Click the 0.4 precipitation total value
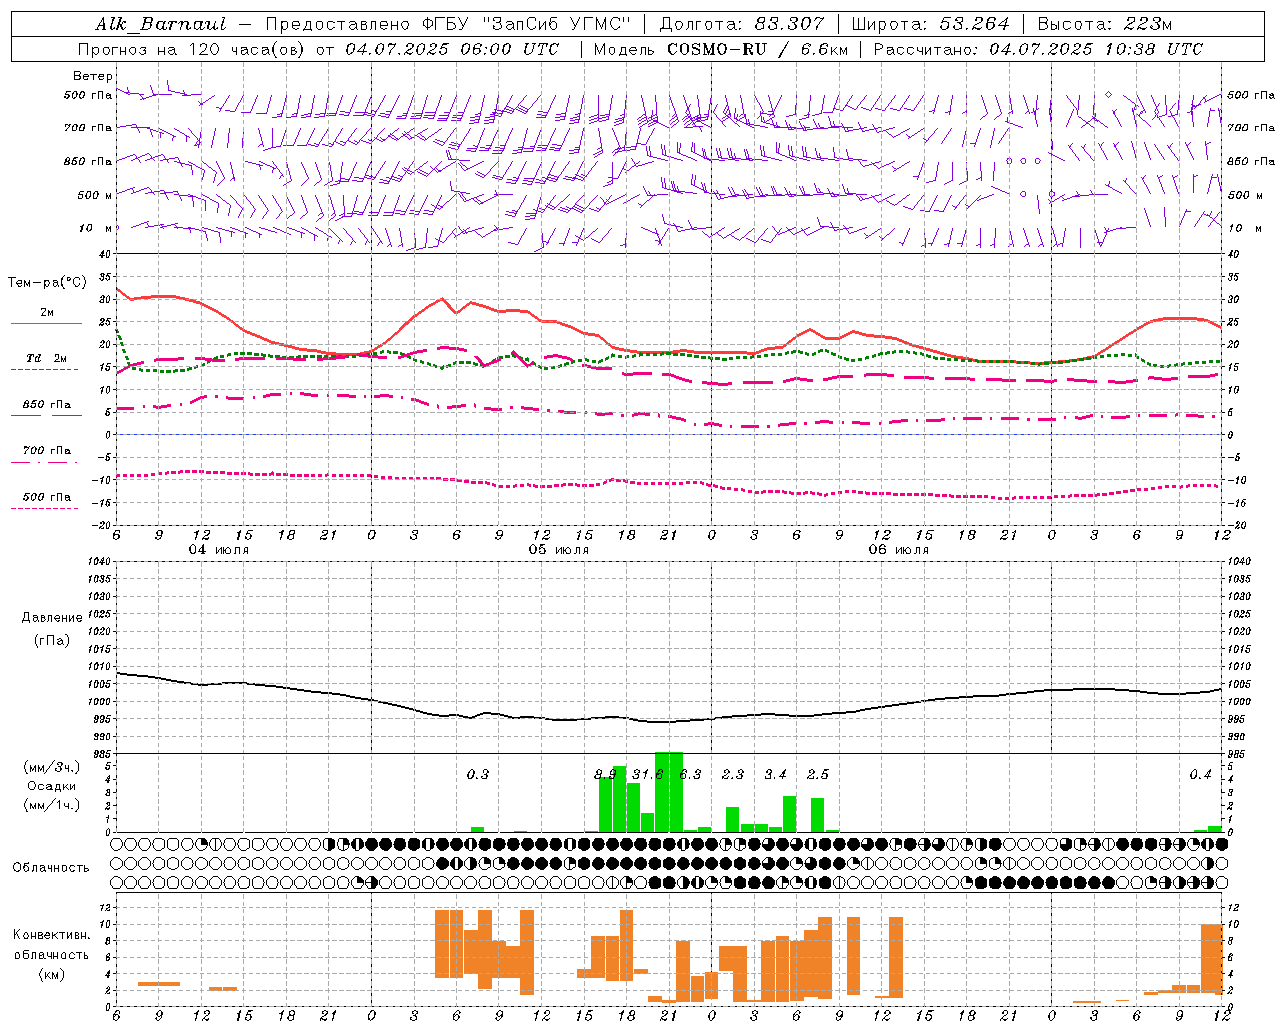The width and height of the screenshot is (1280, 1024). point(1200,774)
